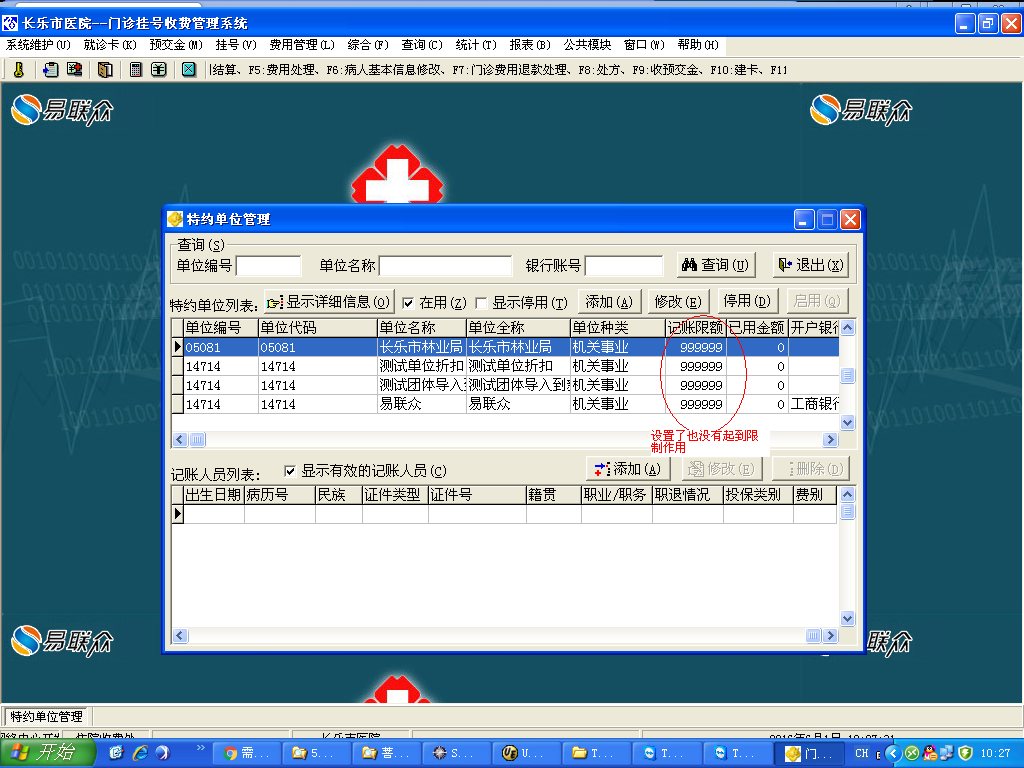Focus the 银行账号 input field
The height and width of the screenshot is (768, 1024).
click(x=624, y=266)
